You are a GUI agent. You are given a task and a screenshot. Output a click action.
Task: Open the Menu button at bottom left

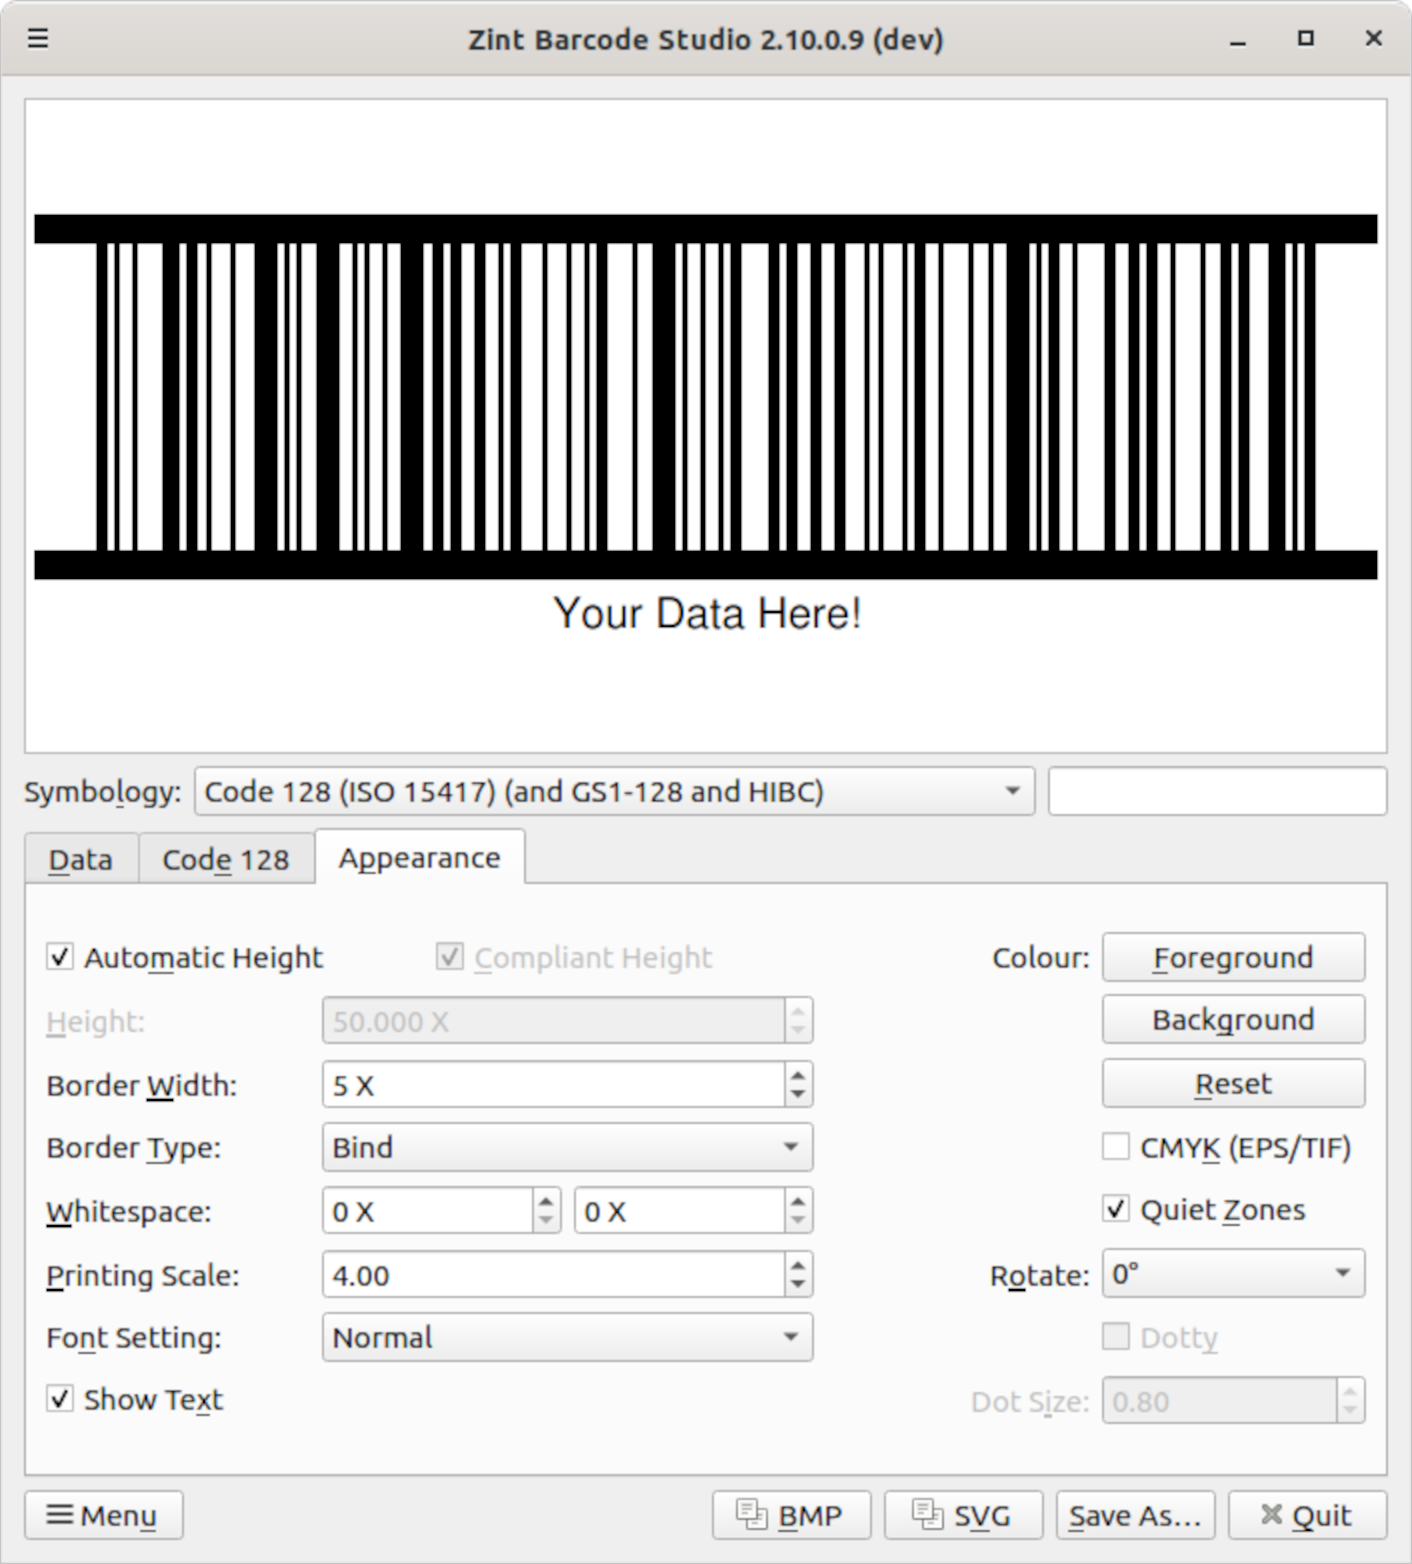coord(103,1515)
